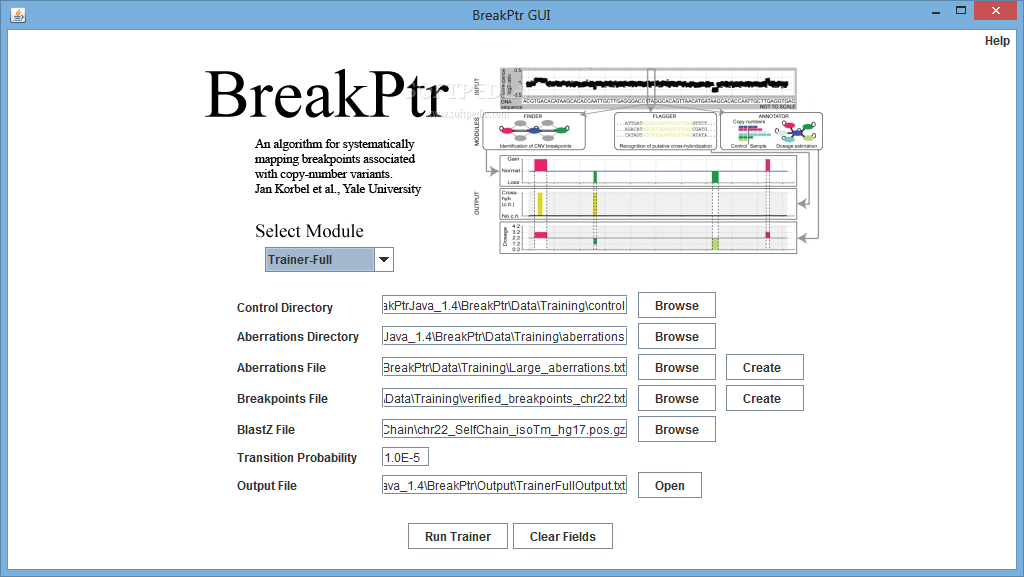The image size is (1024, 577).
Task: Click the BlastZ File label
Action: click(266, 429)
